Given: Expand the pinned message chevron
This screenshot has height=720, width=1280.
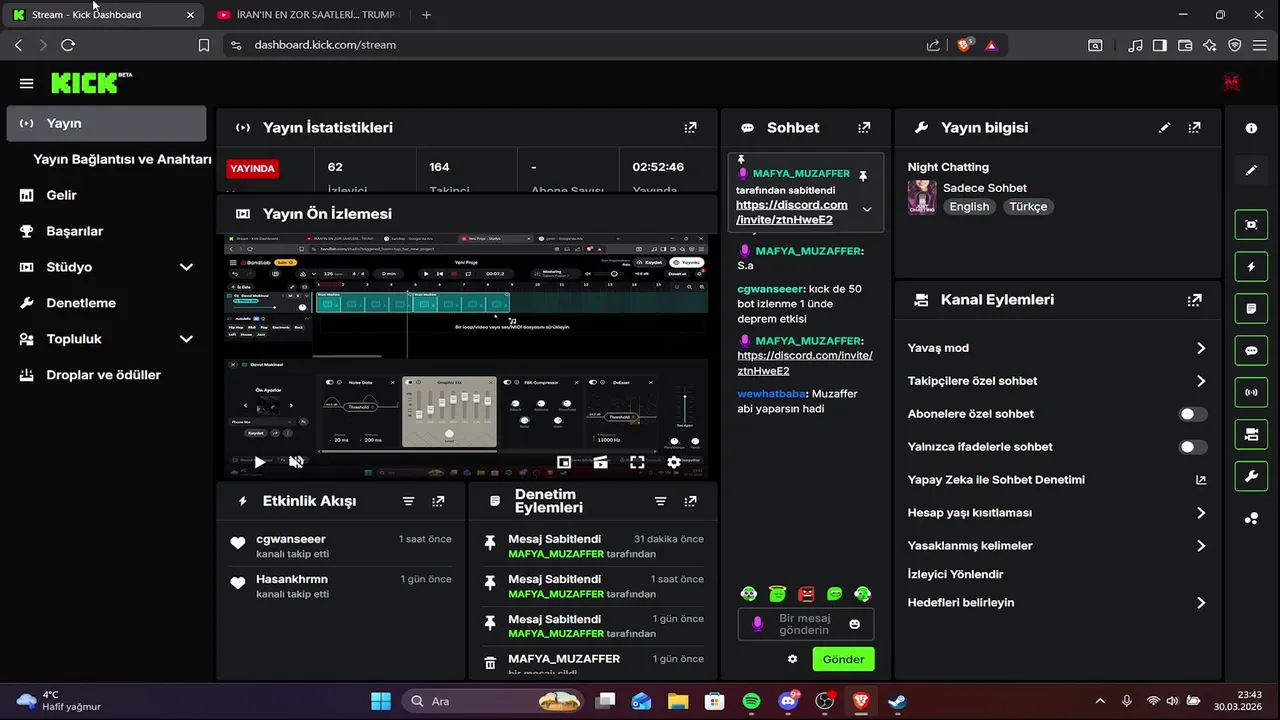Looking at the screenshot, I should pos(866,210).
